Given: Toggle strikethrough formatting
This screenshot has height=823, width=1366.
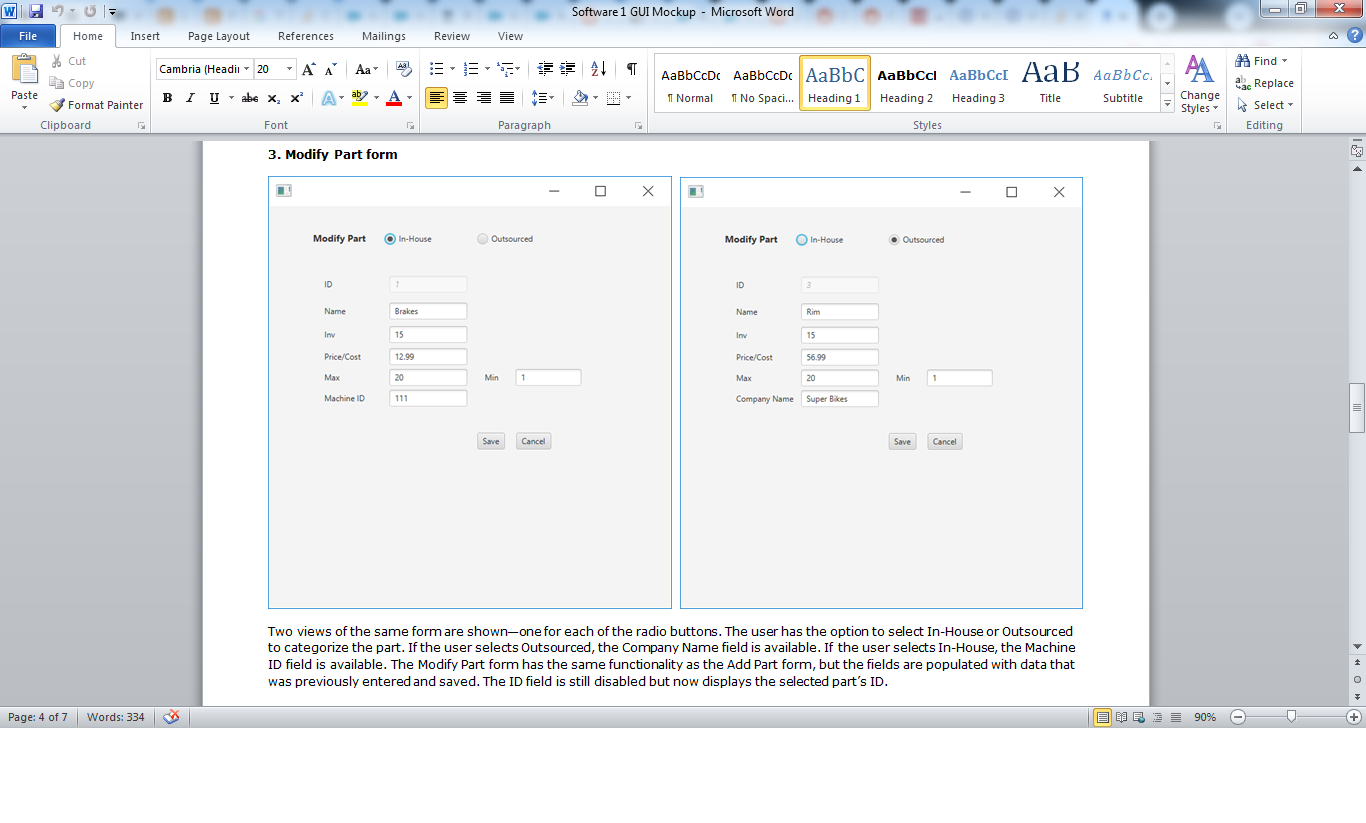Looking at the screenshot, I should click(x=249, y=98).
